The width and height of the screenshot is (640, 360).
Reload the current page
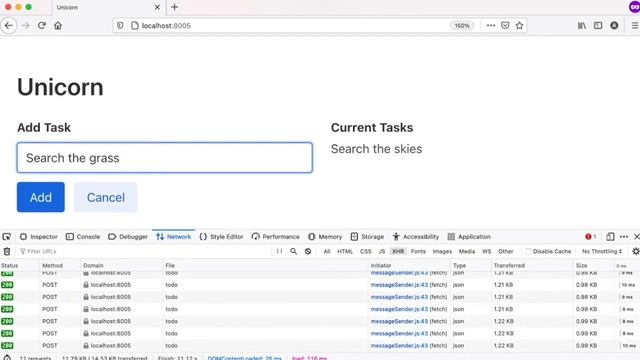pos(42,25)
